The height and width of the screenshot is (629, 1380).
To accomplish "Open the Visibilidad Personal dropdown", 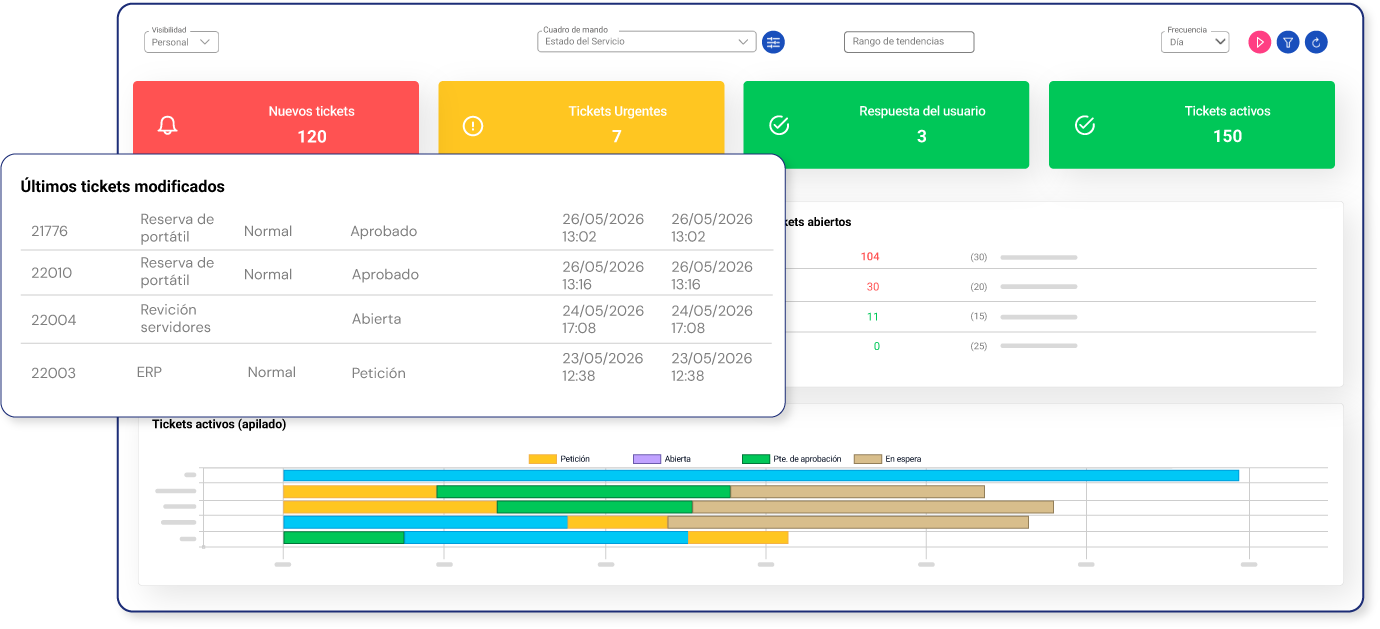I will (181, 42).
